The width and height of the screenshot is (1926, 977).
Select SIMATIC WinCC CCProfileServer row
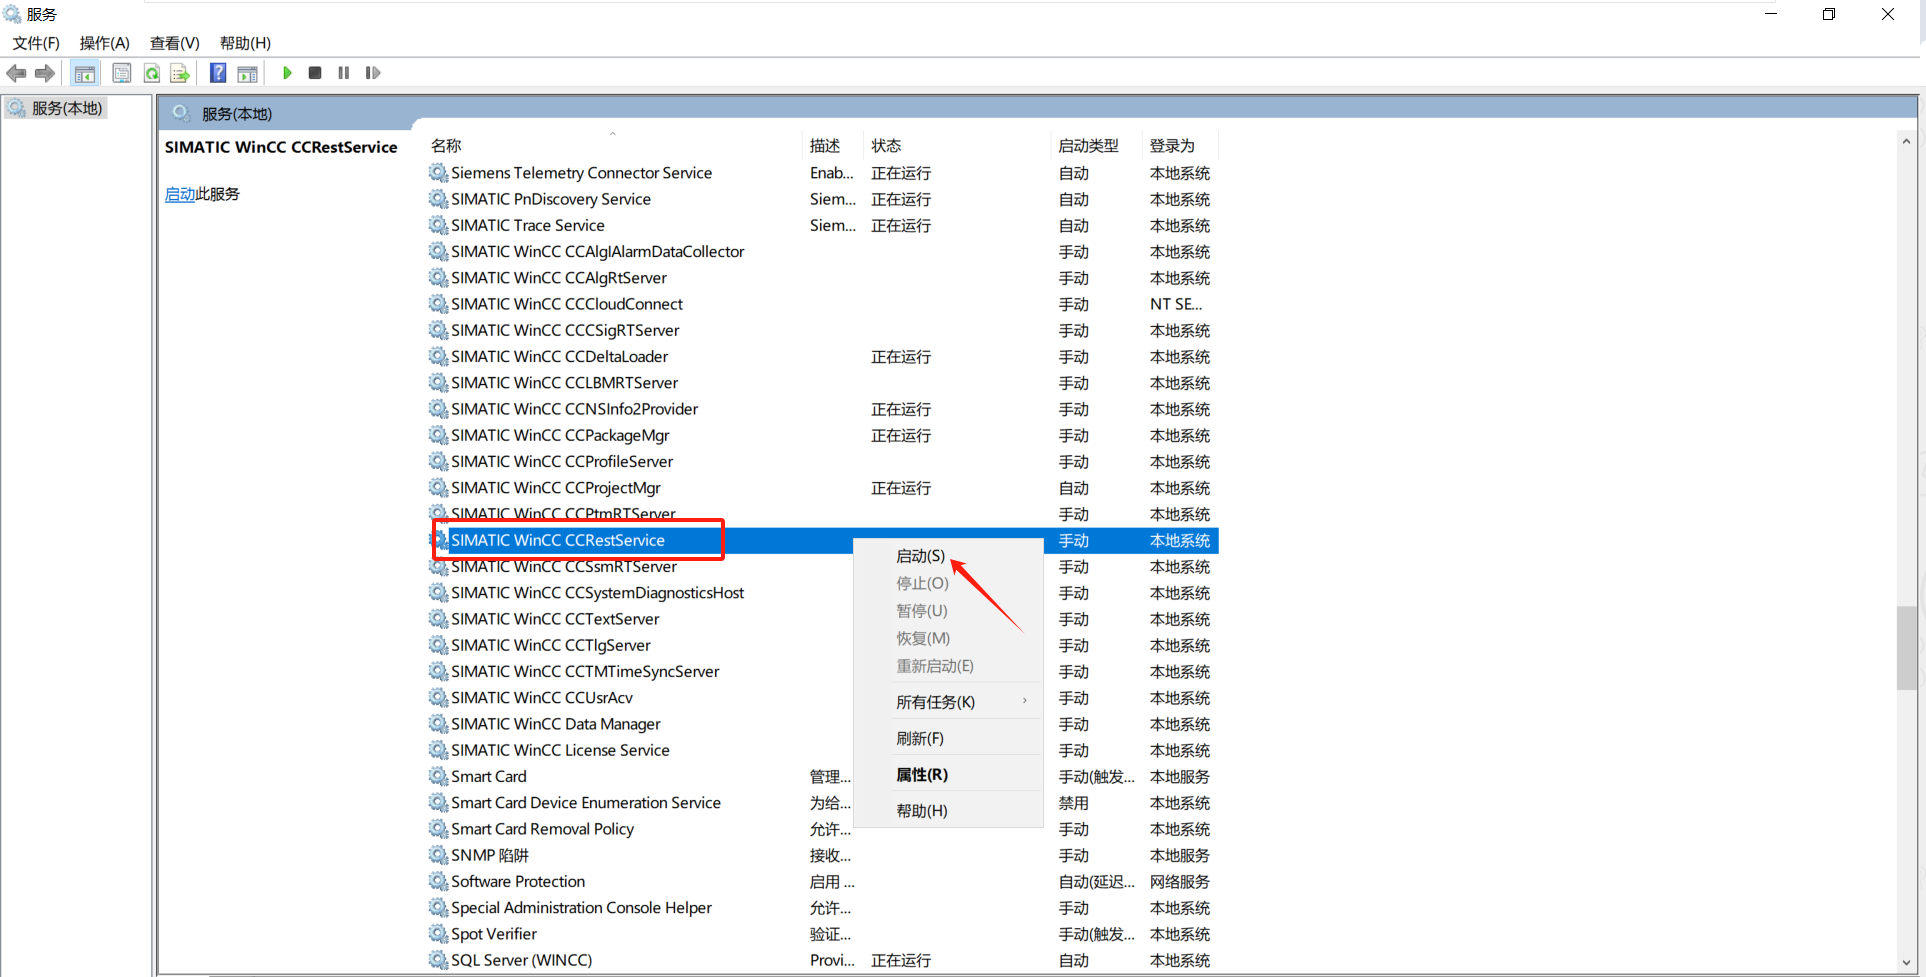pos(823,462)
